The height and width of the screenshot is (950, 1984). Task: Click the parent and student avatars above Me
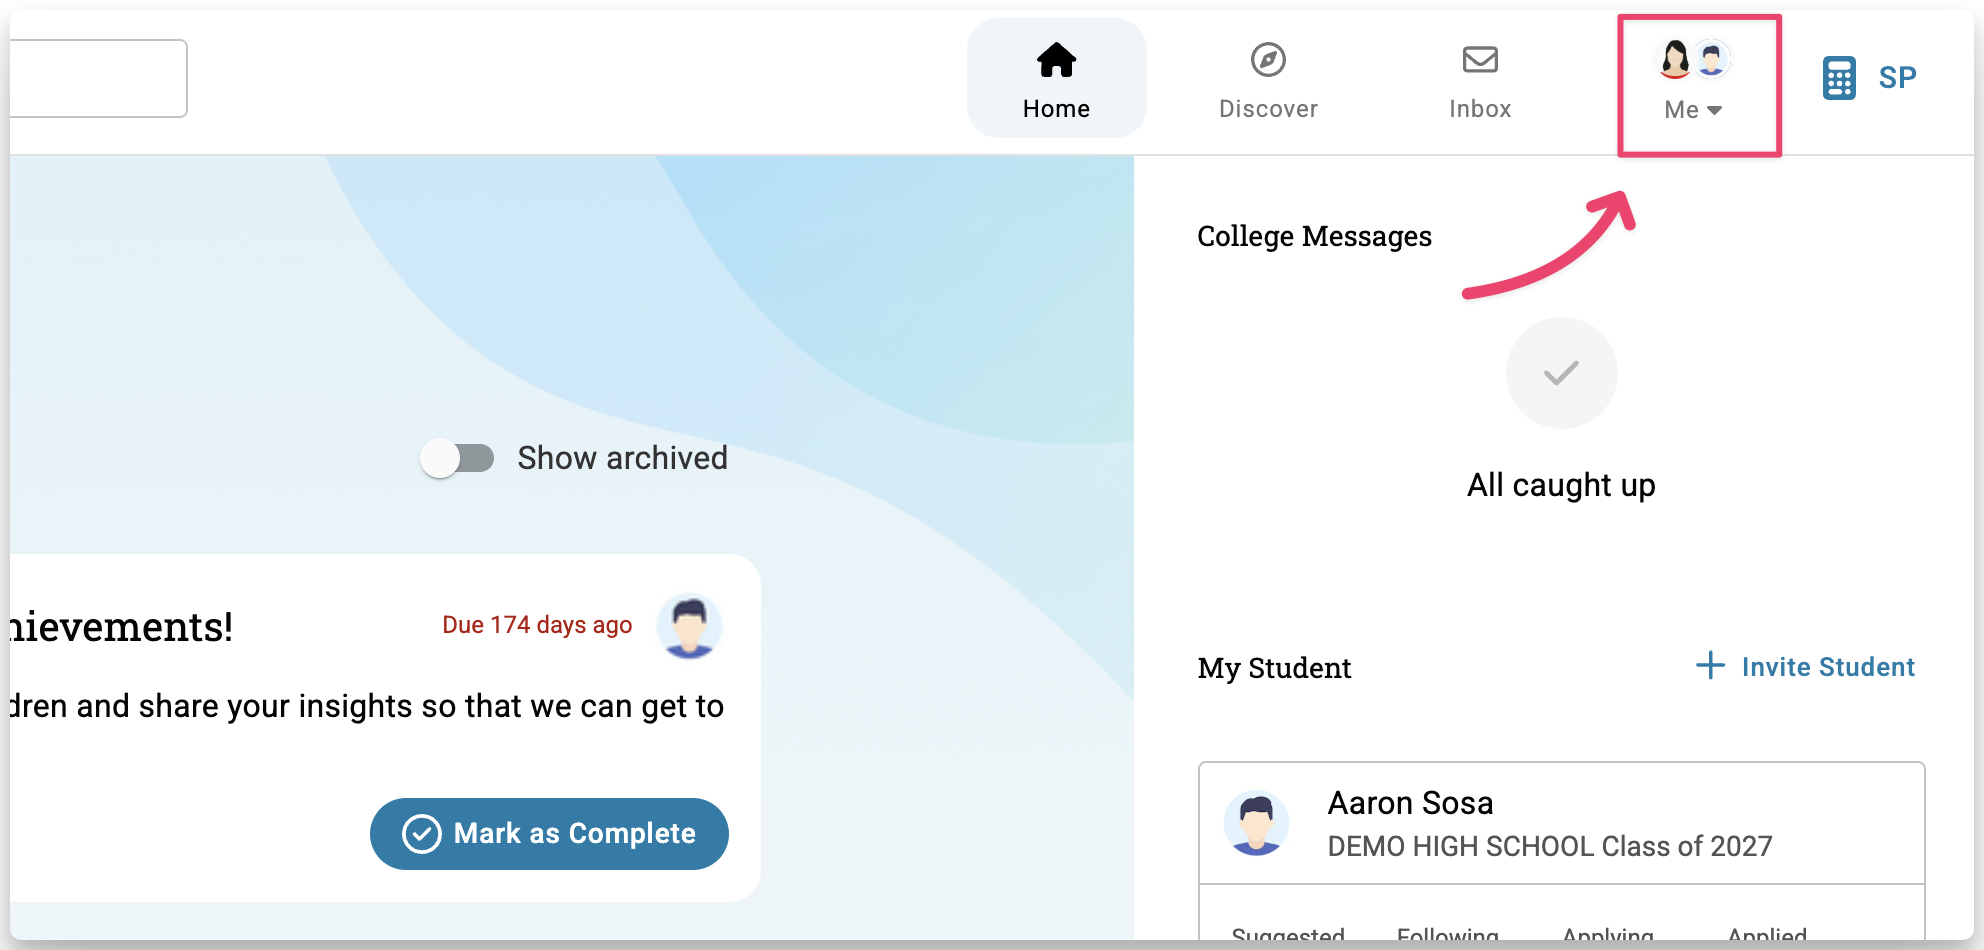(1693, 60)
